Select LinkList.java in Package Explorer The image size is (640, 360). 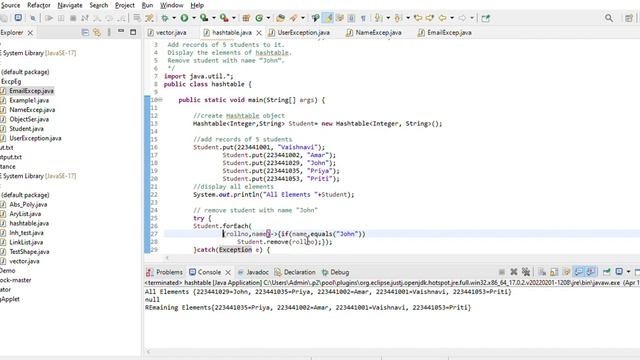click(26, 242)
